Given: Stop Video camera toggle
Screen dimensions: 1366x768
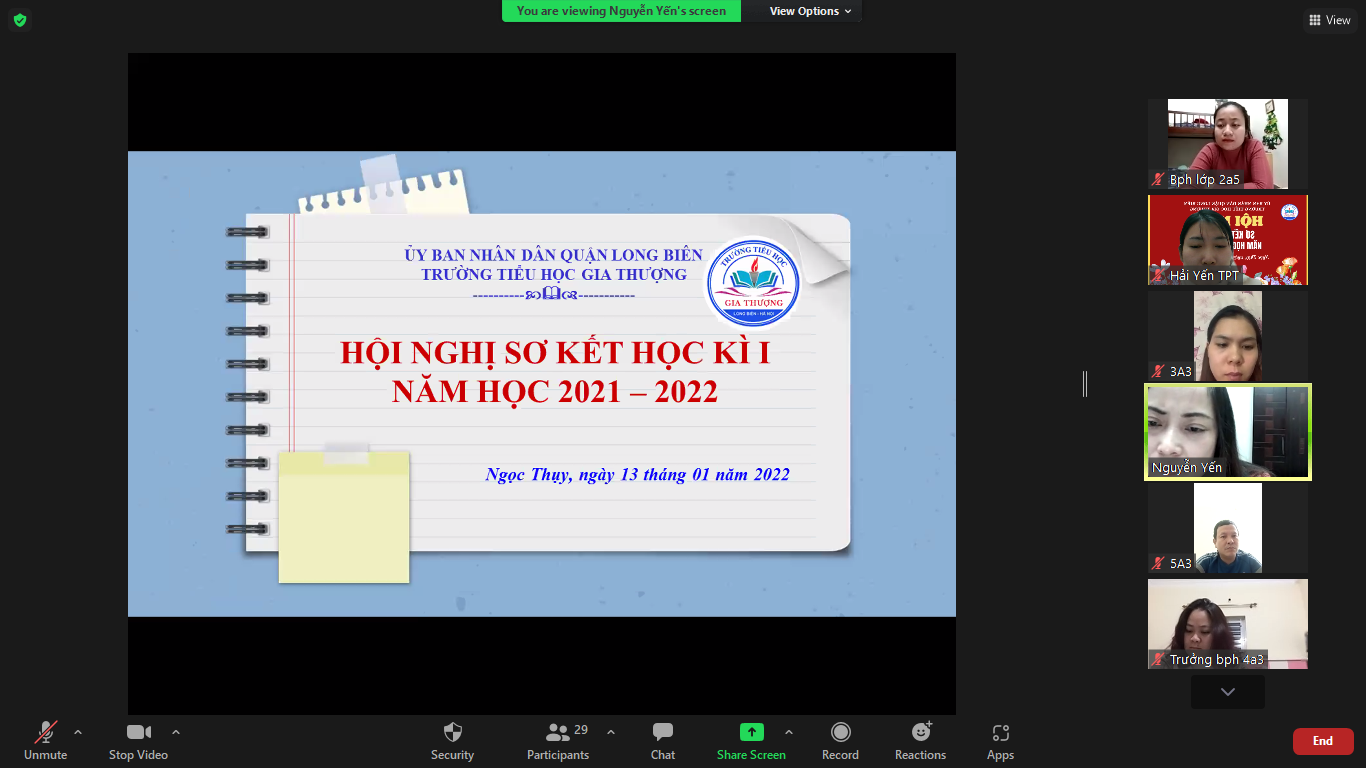Looking at the screenshot, I should click(138, 740).
